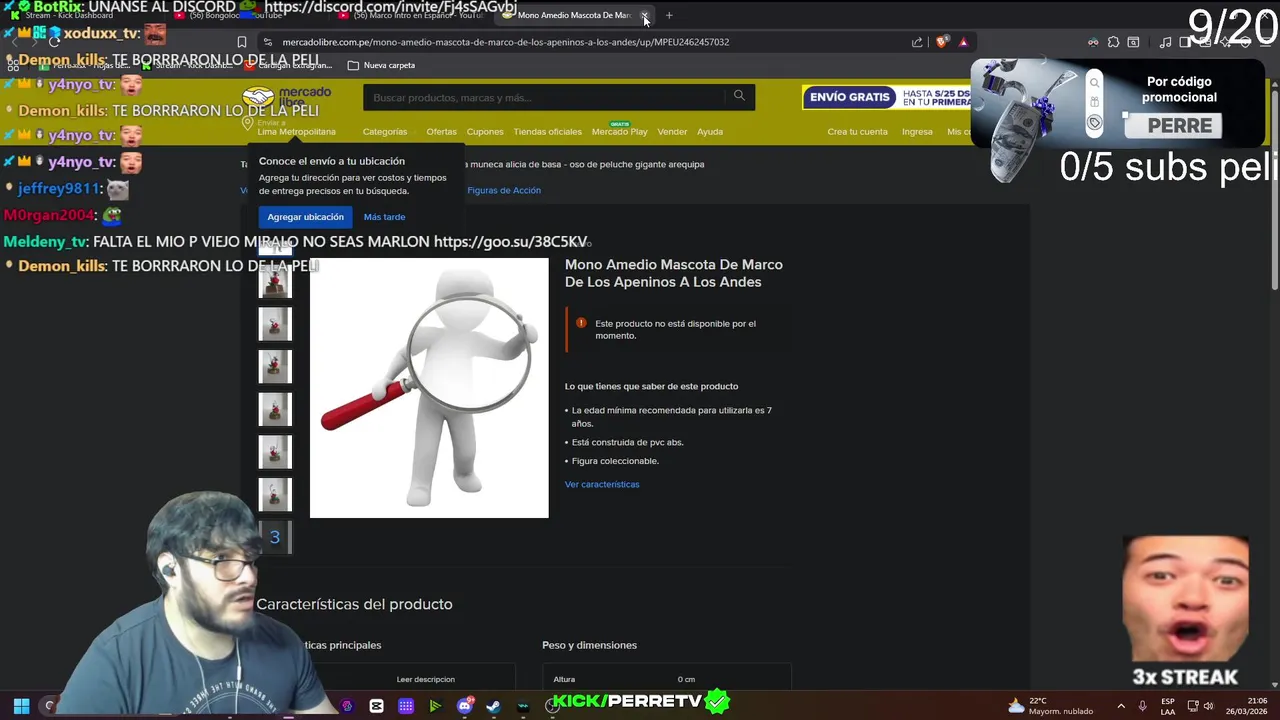
Task: Open the Figuras de Acción breadcrumb link
Action: point(504,190)
